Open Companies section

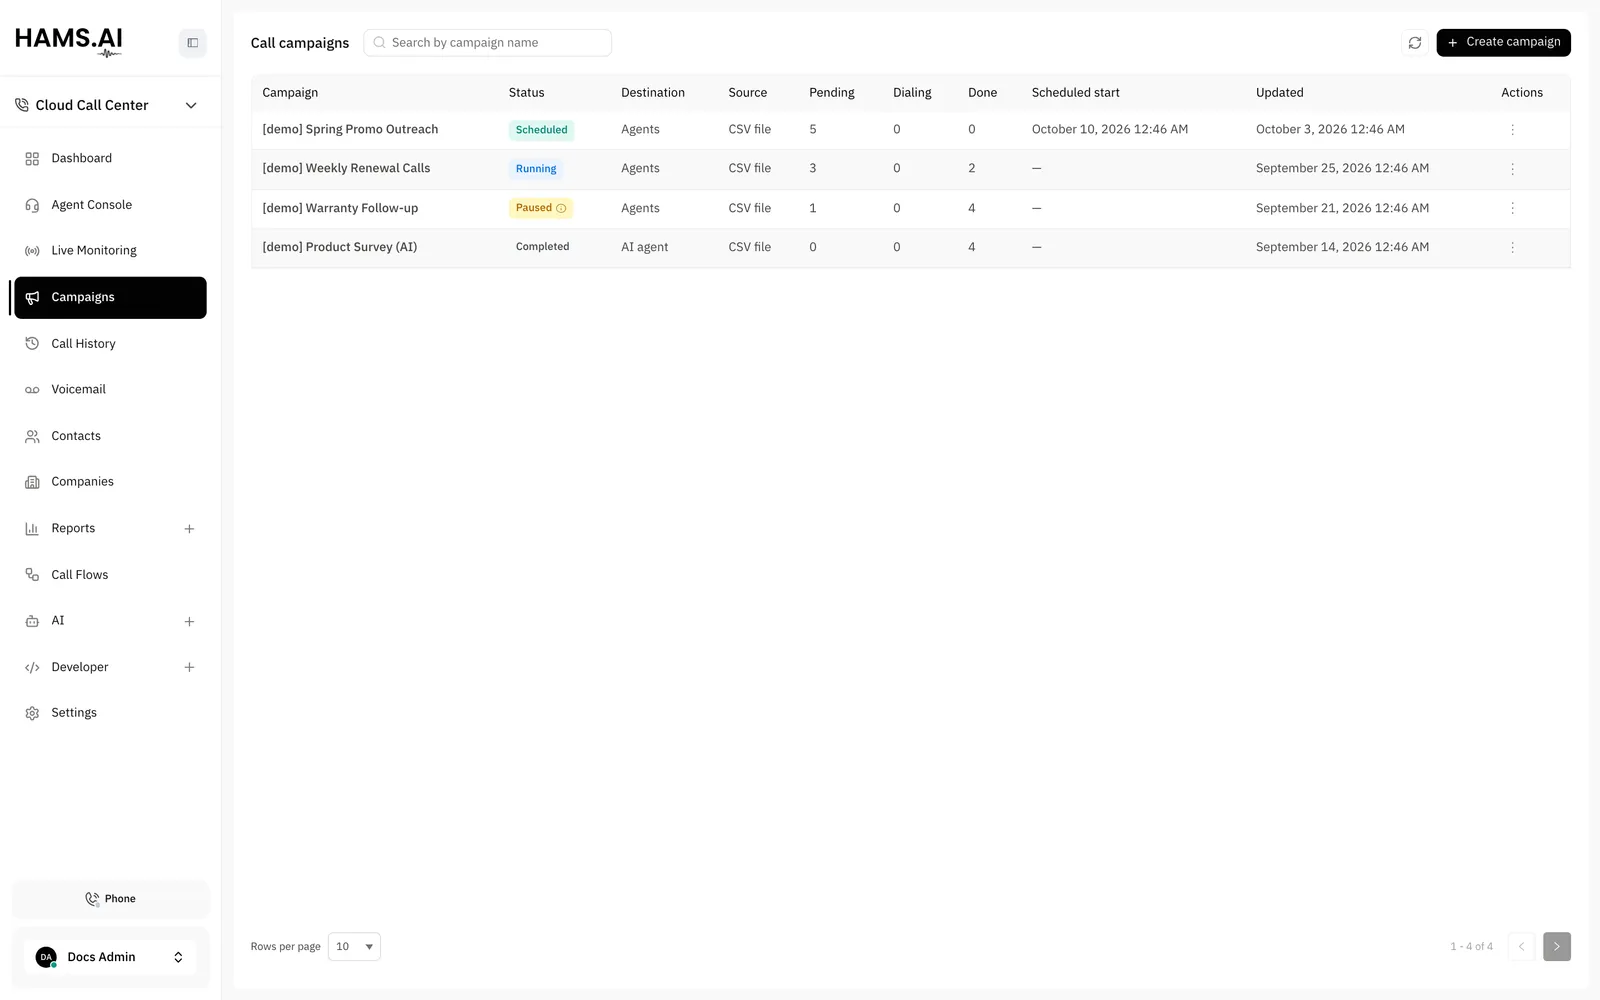pyautogui.click(x=110, y=482)
